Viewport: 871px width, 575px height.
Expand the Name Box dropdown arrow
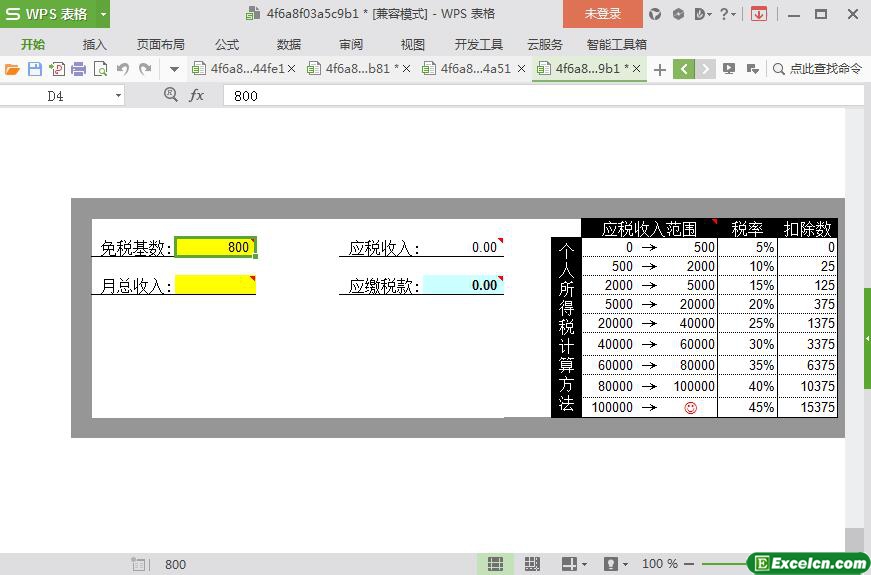click(118, 96)
